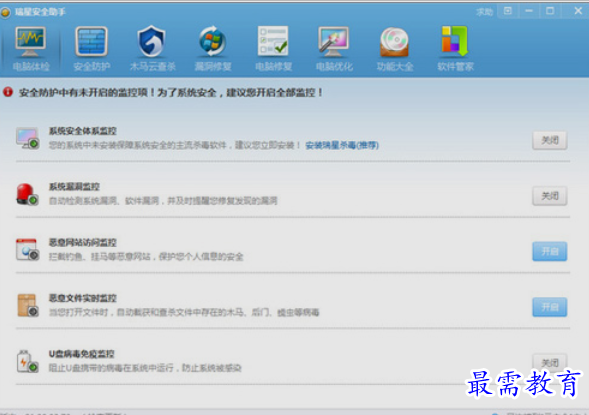Viewport: 589px width, 415px height.
Task: Open the 功能大全 disc icon
Action: pos(394,41)
